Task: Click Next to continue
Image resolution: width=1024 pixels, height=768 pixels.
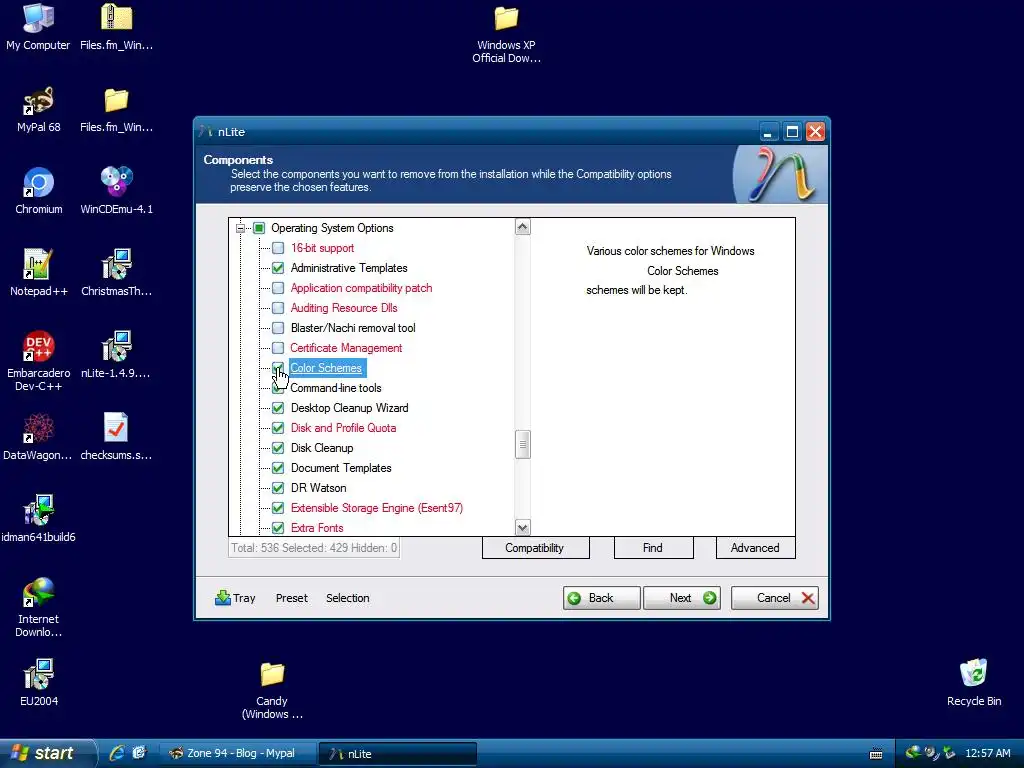Action: click(x=682, y=598)
